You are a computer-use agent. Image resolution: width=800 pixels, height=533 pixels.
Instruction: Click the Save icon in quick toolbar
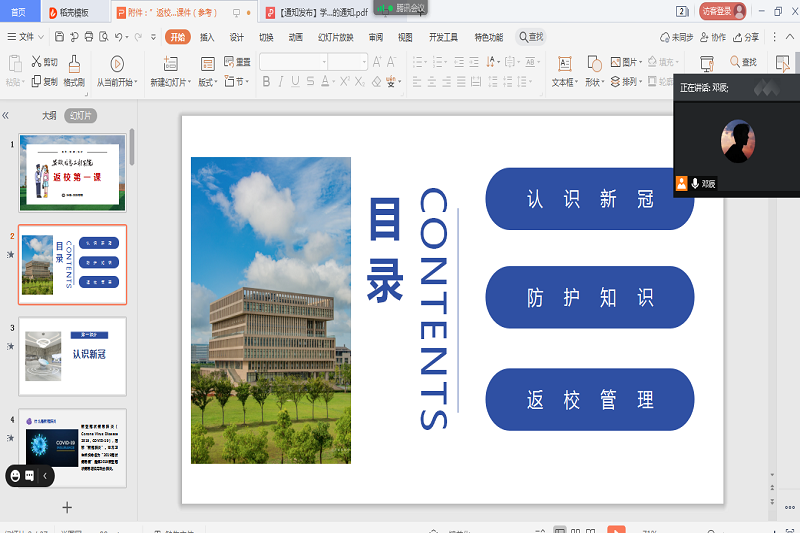(60, 37)
